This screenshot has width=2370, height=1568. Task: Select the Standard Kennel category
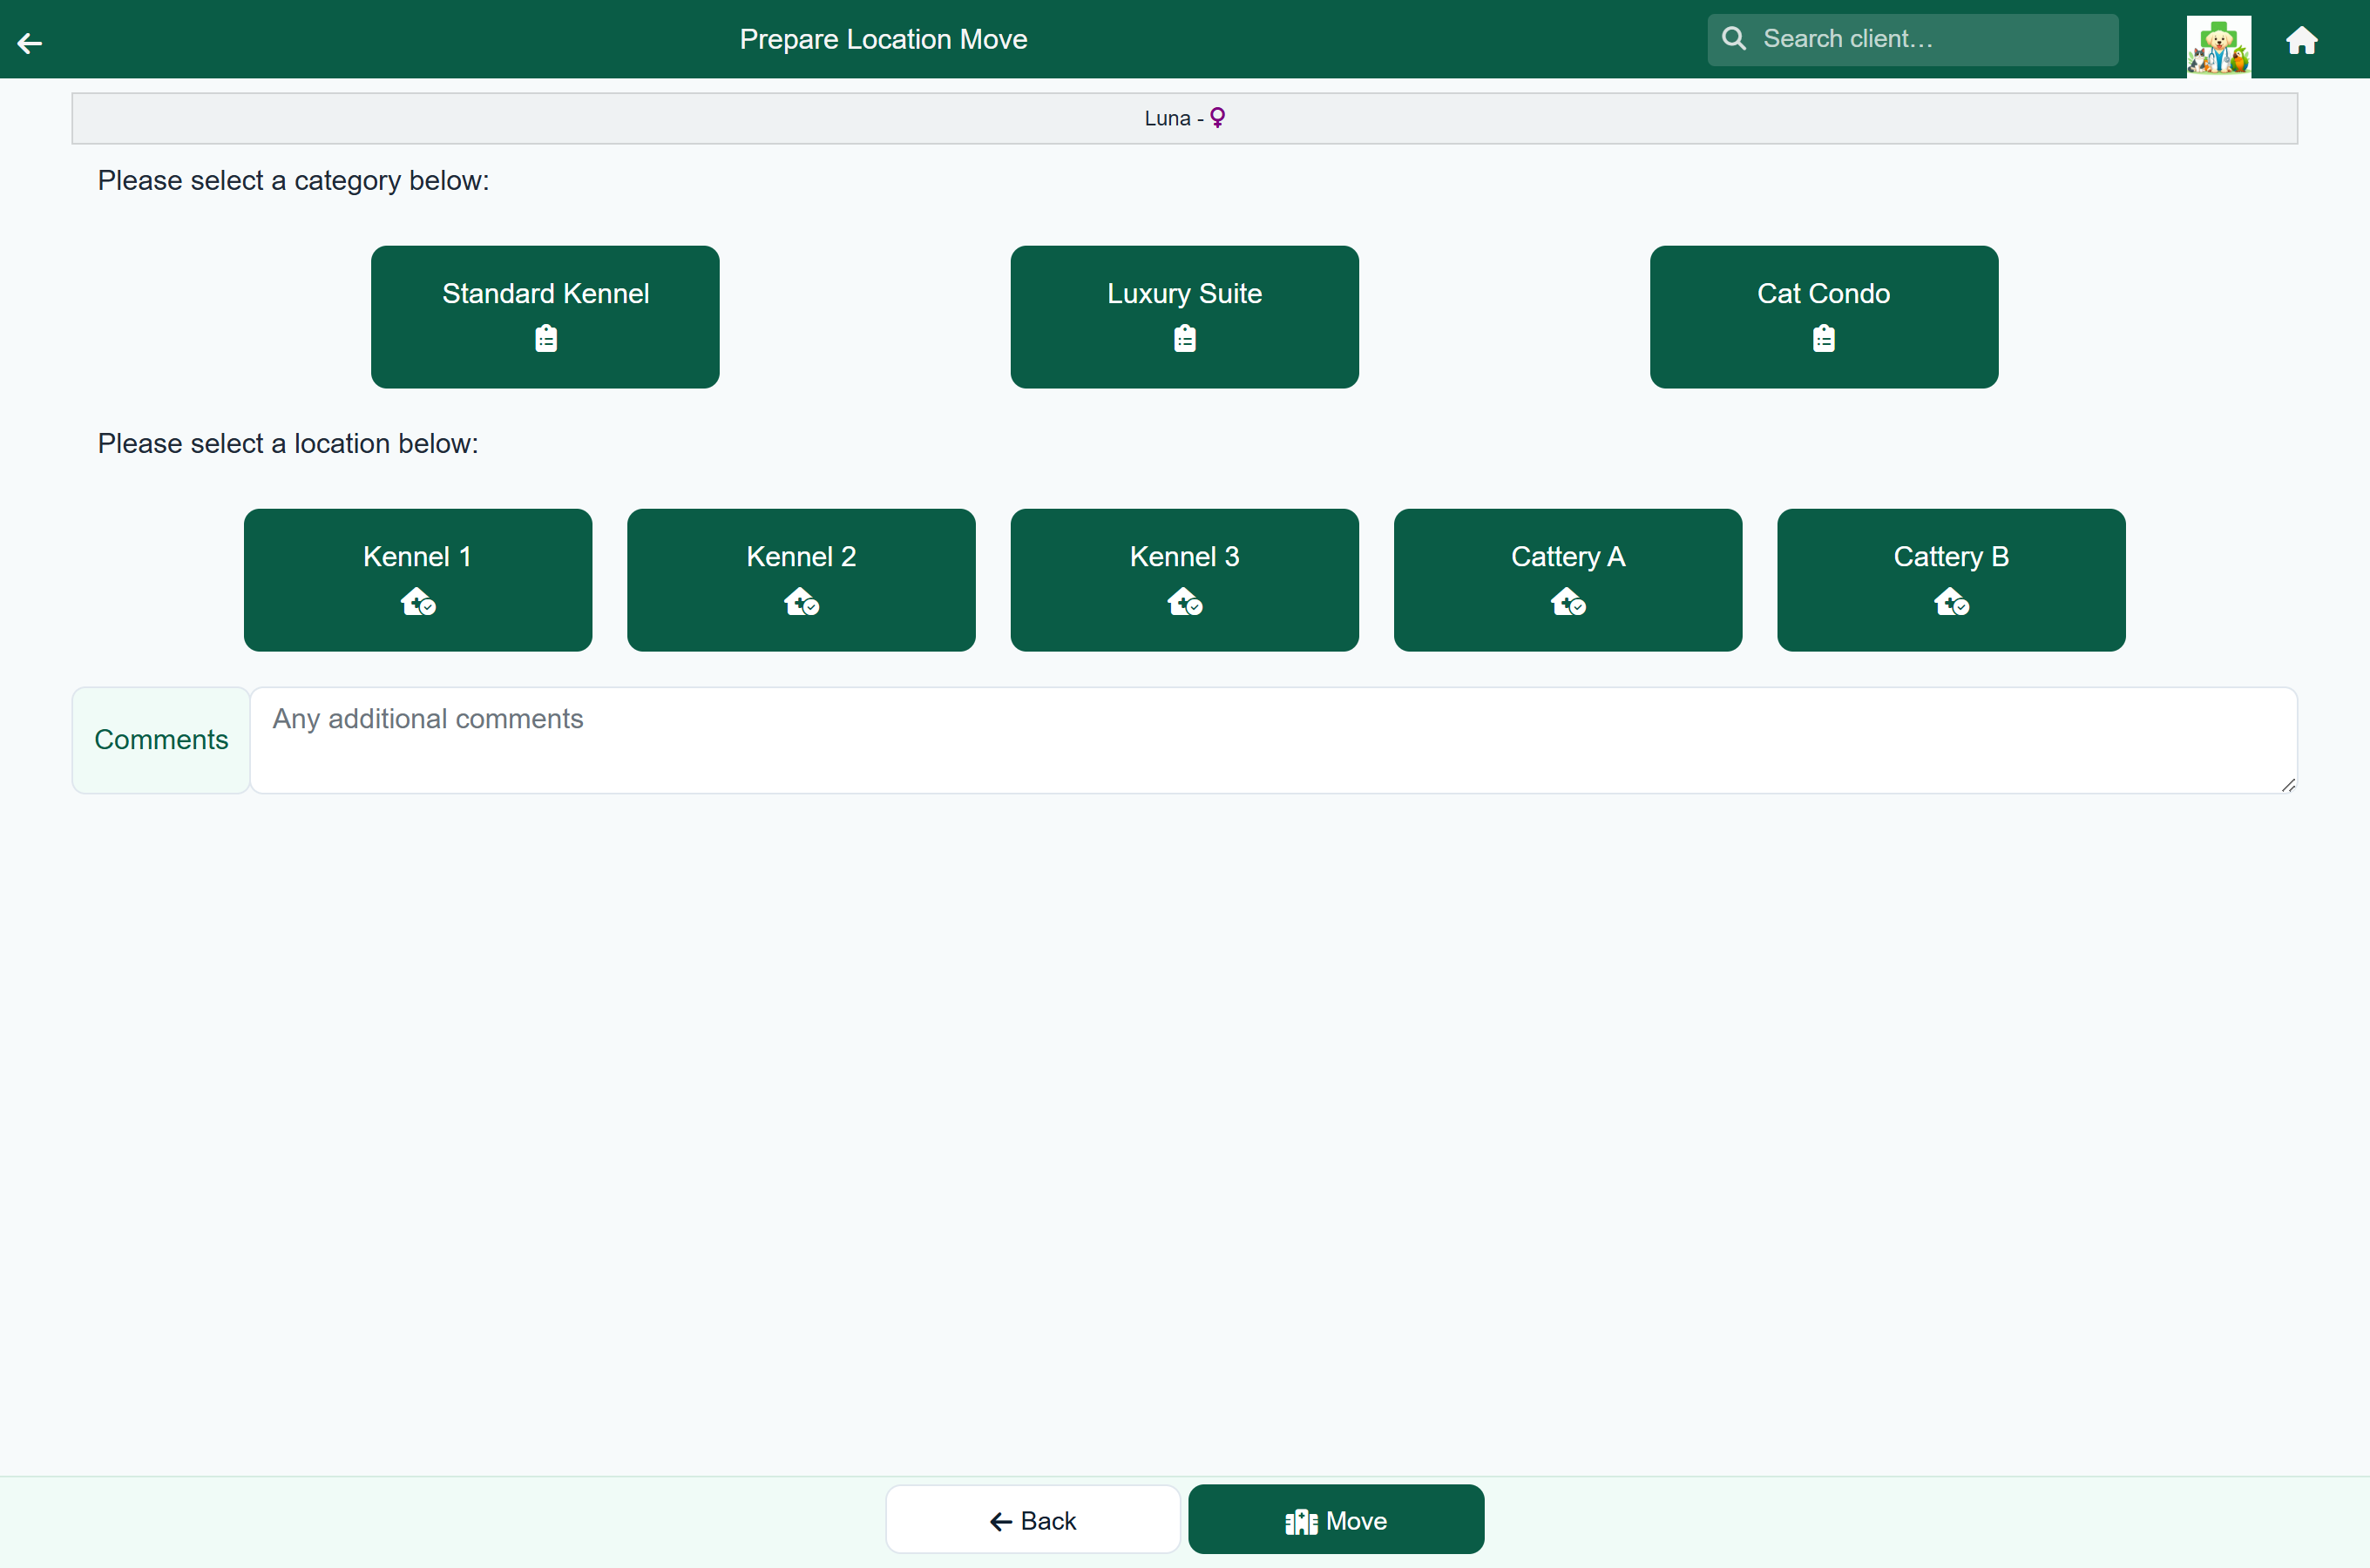tap(545, 317)
